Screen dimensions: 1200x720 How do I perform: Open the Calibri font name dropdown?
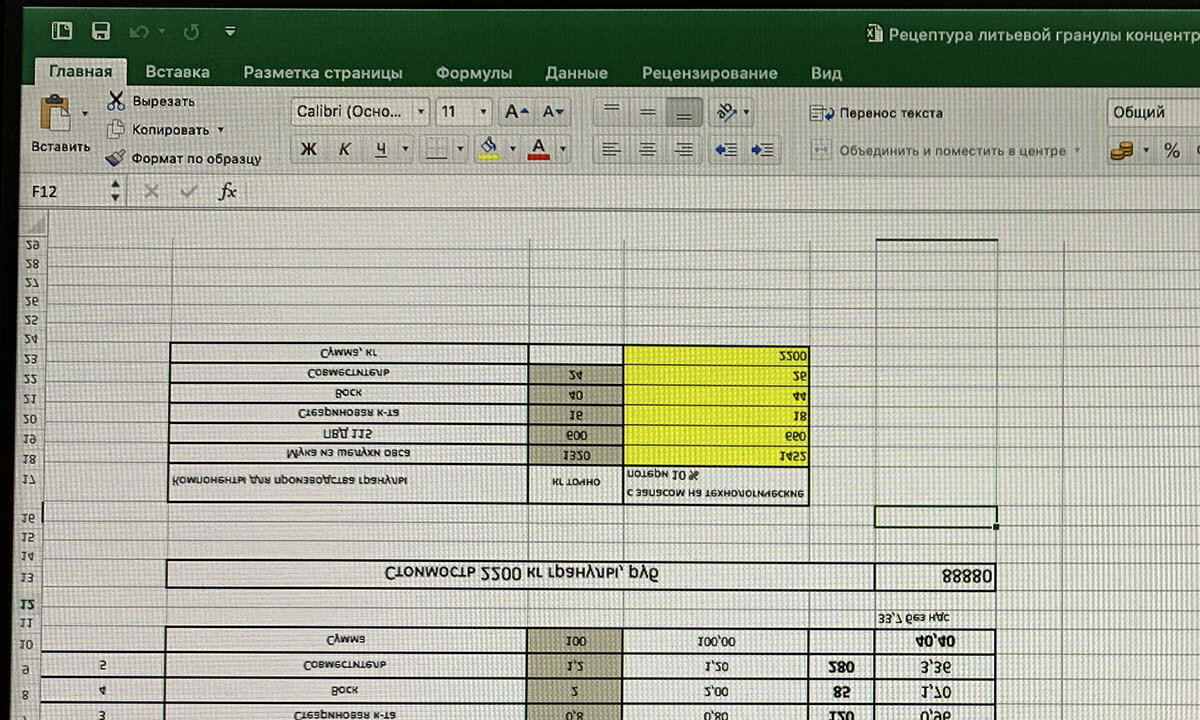click(421, 111)
